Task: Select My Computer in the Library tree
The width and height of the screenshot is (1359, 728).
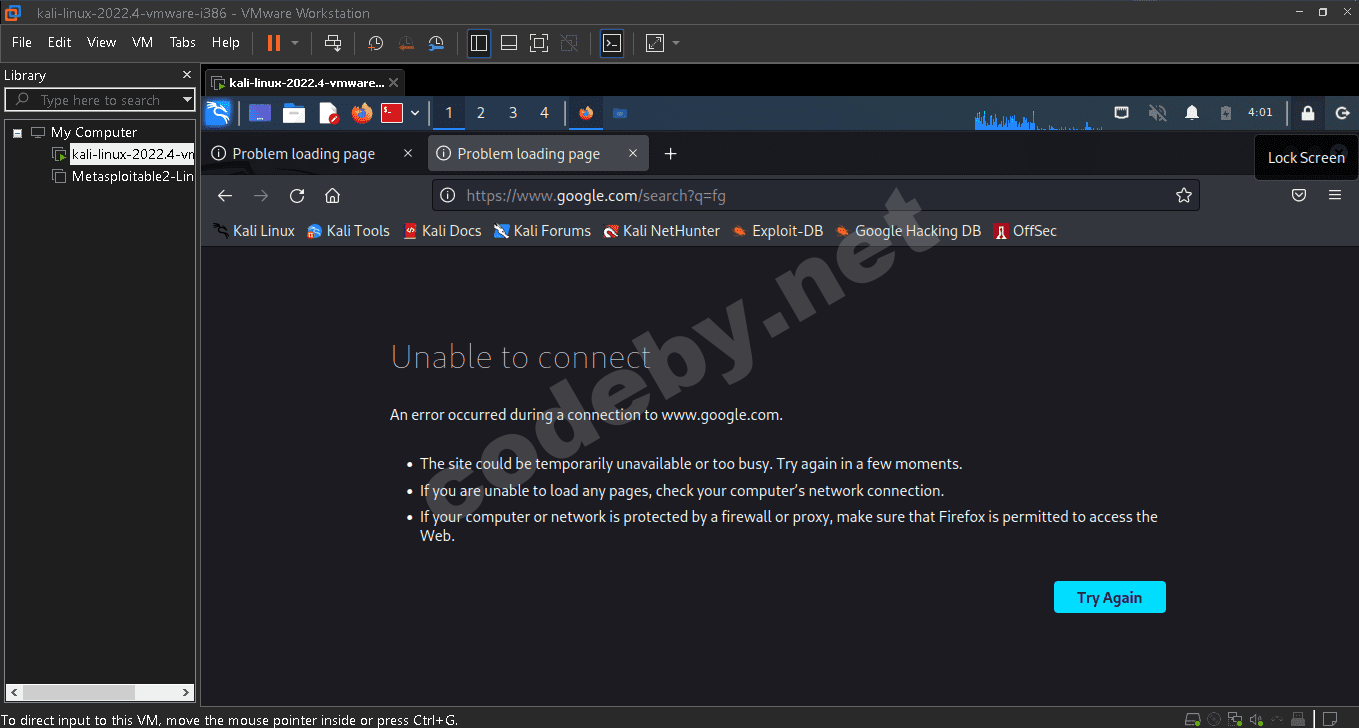Action: pos(93,132)
